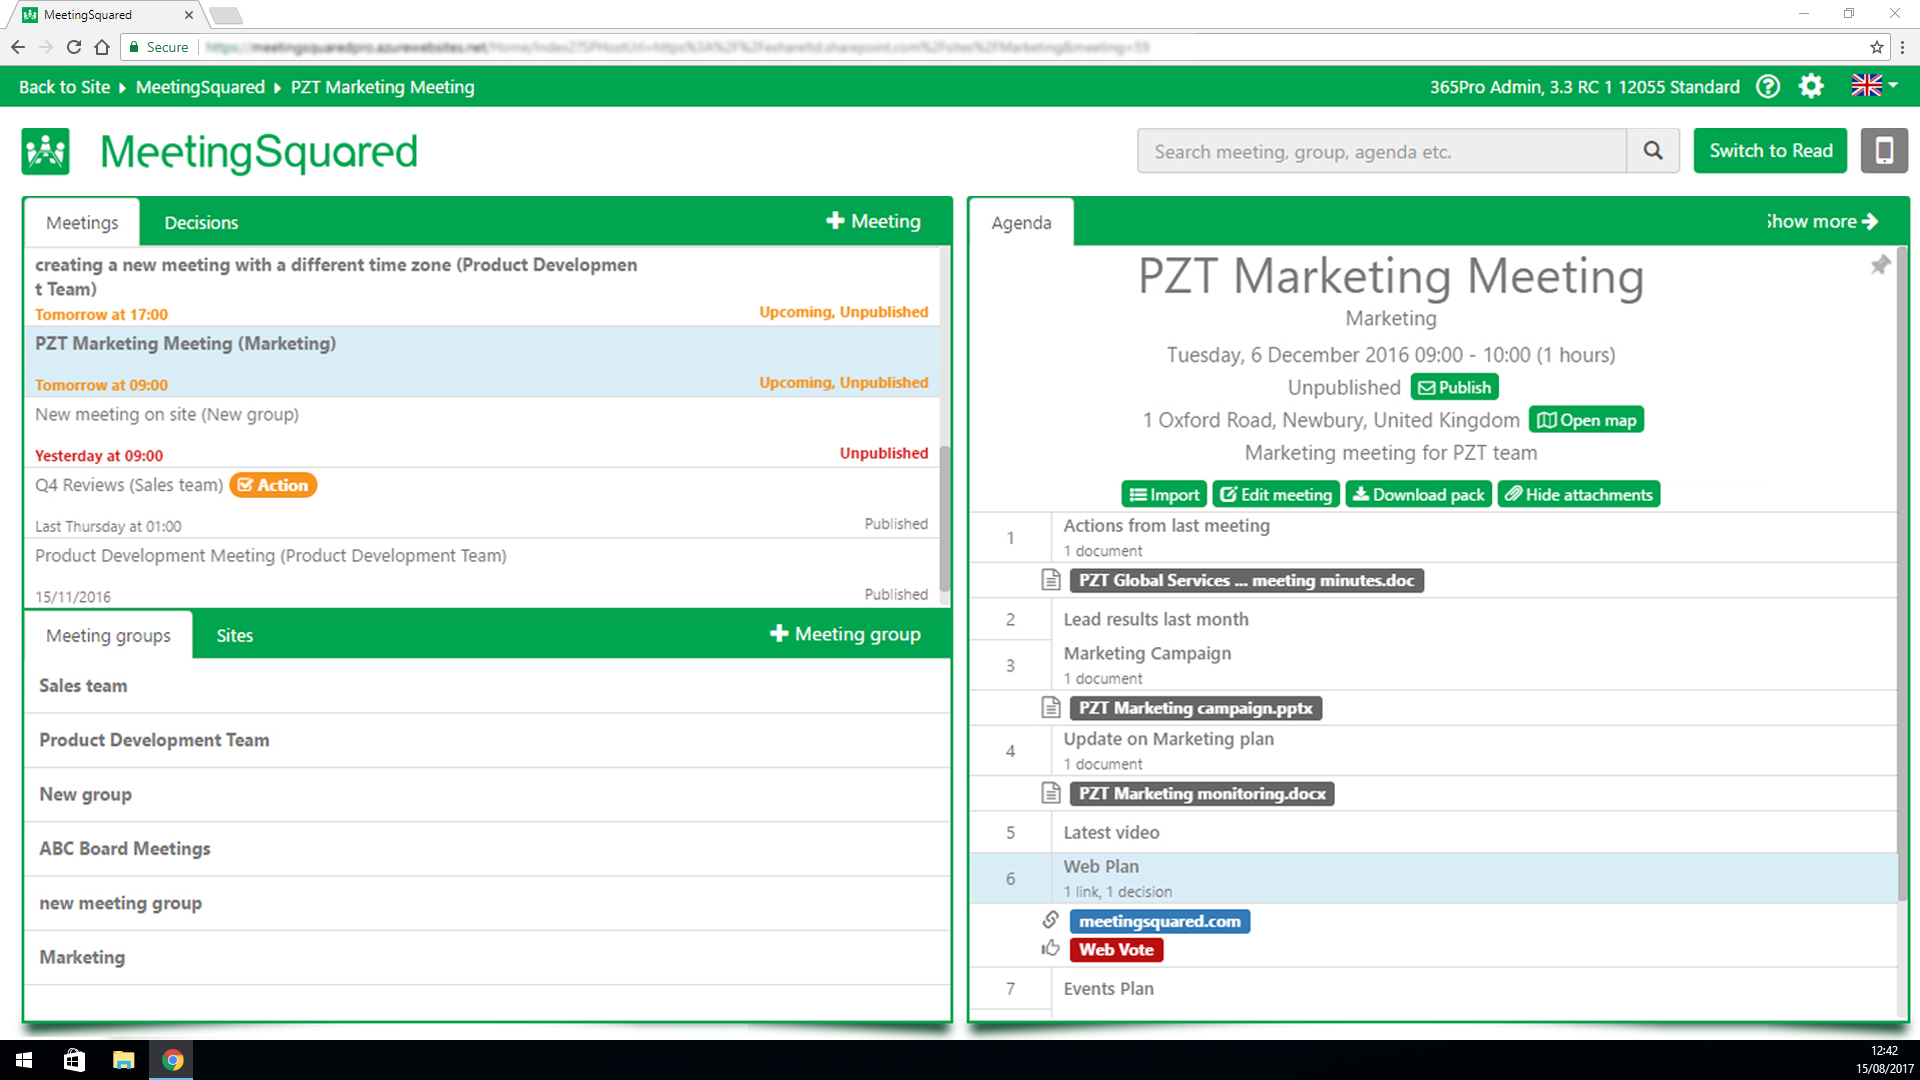The image size is (1920, 1080).
Task: Click the search magnifier button
Action: [x=1653, y=151]
